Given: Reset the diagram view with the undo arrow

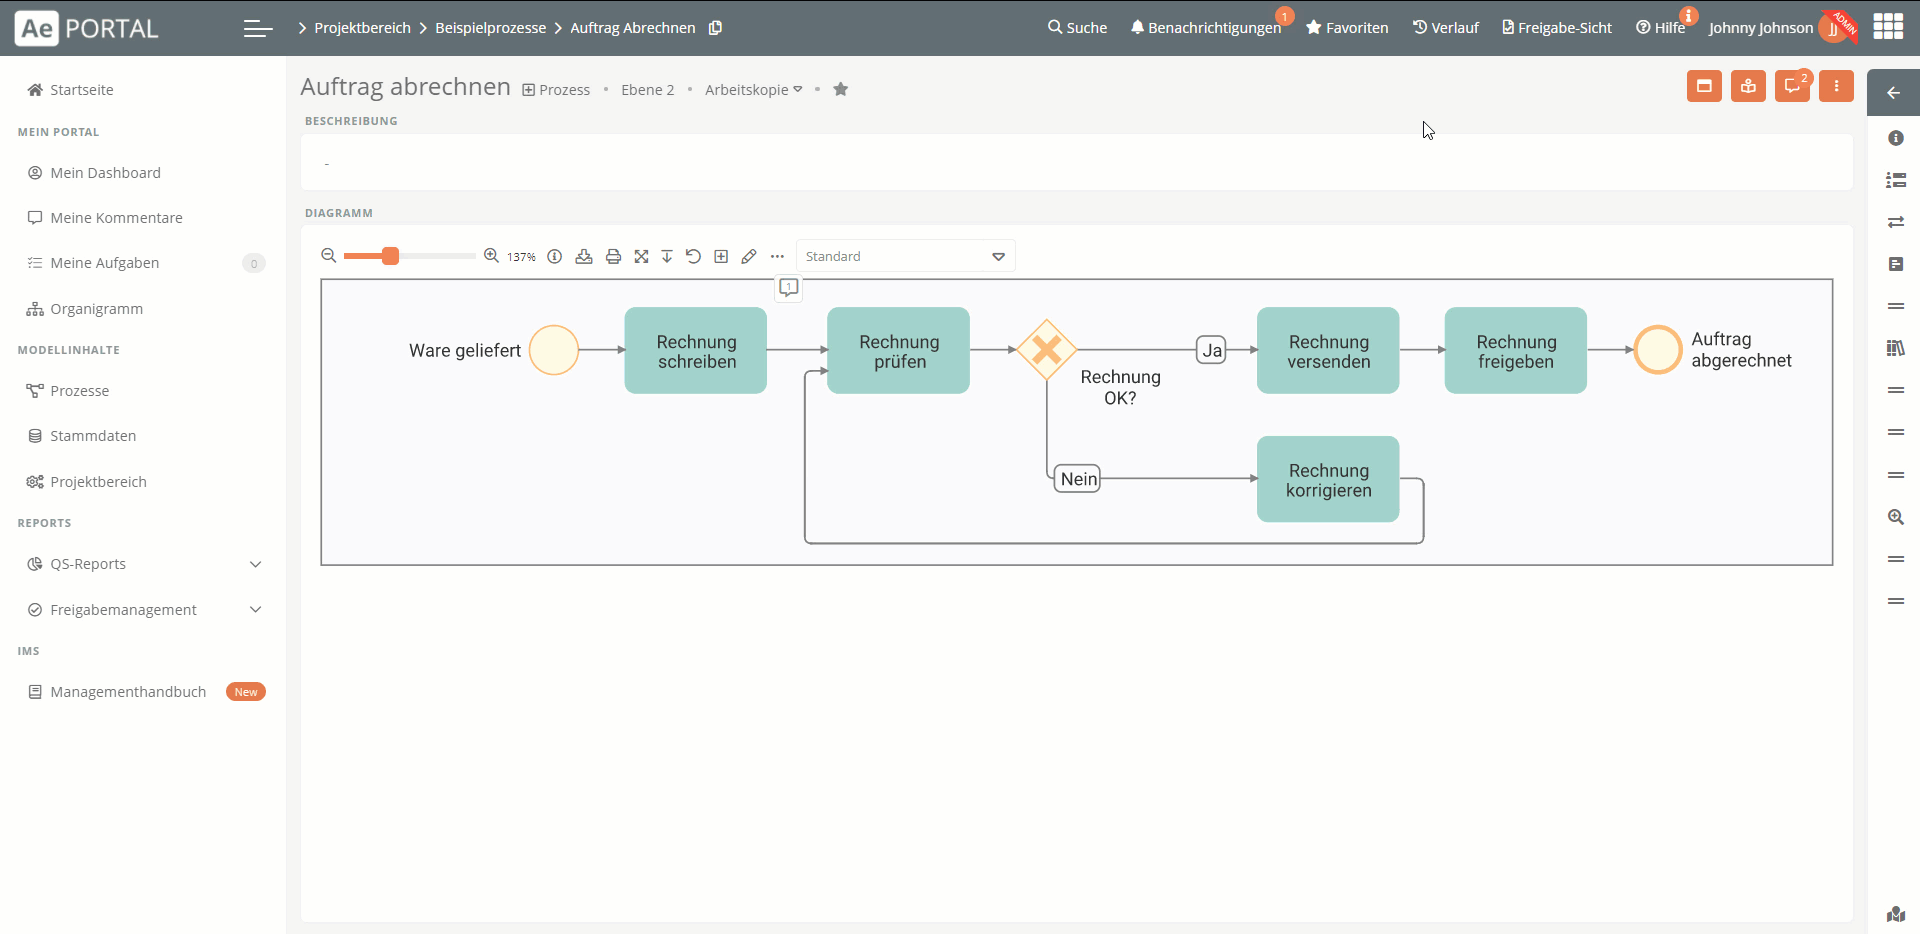Looking at the screenshot, I should click(x=693, y=257).
